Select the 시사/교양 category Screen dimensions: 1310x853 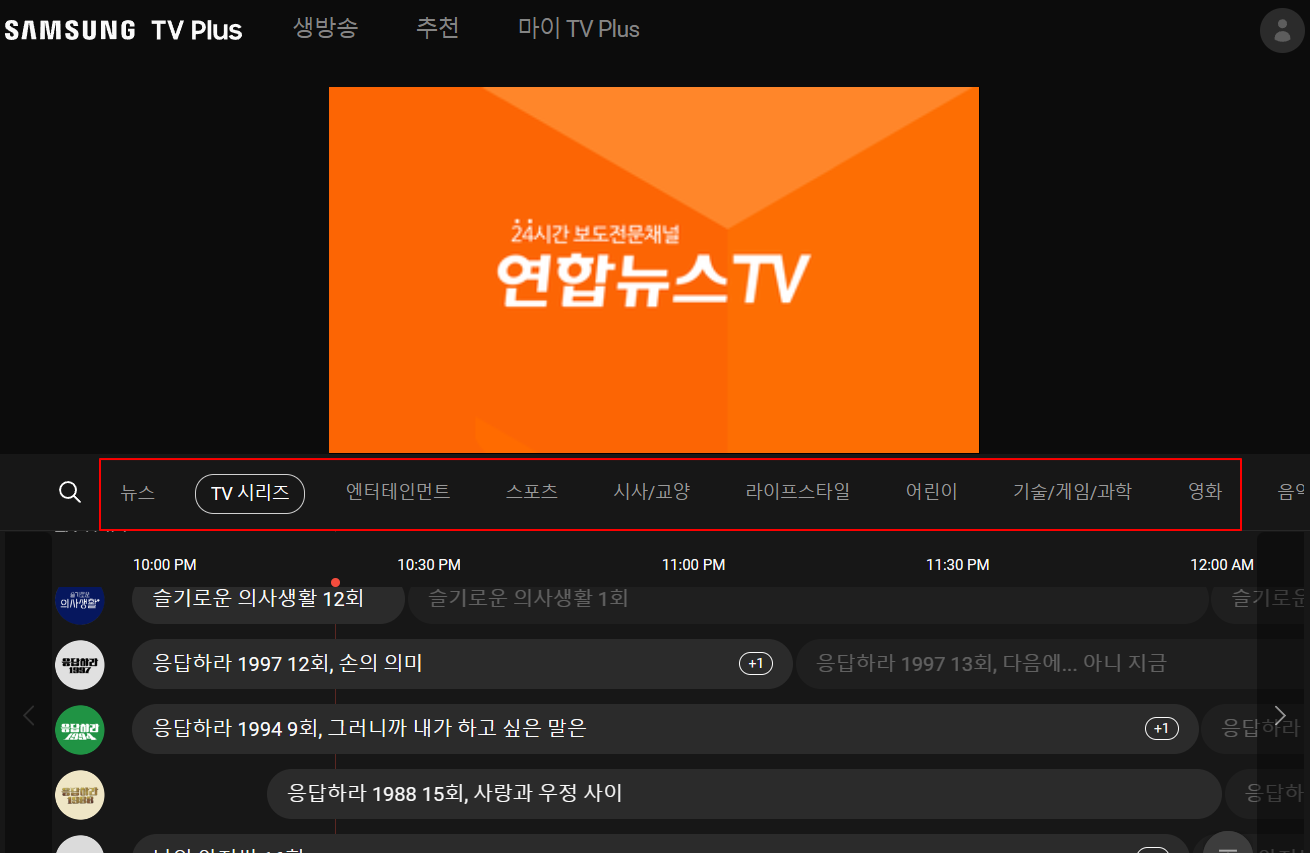click(x=652, y=491)
